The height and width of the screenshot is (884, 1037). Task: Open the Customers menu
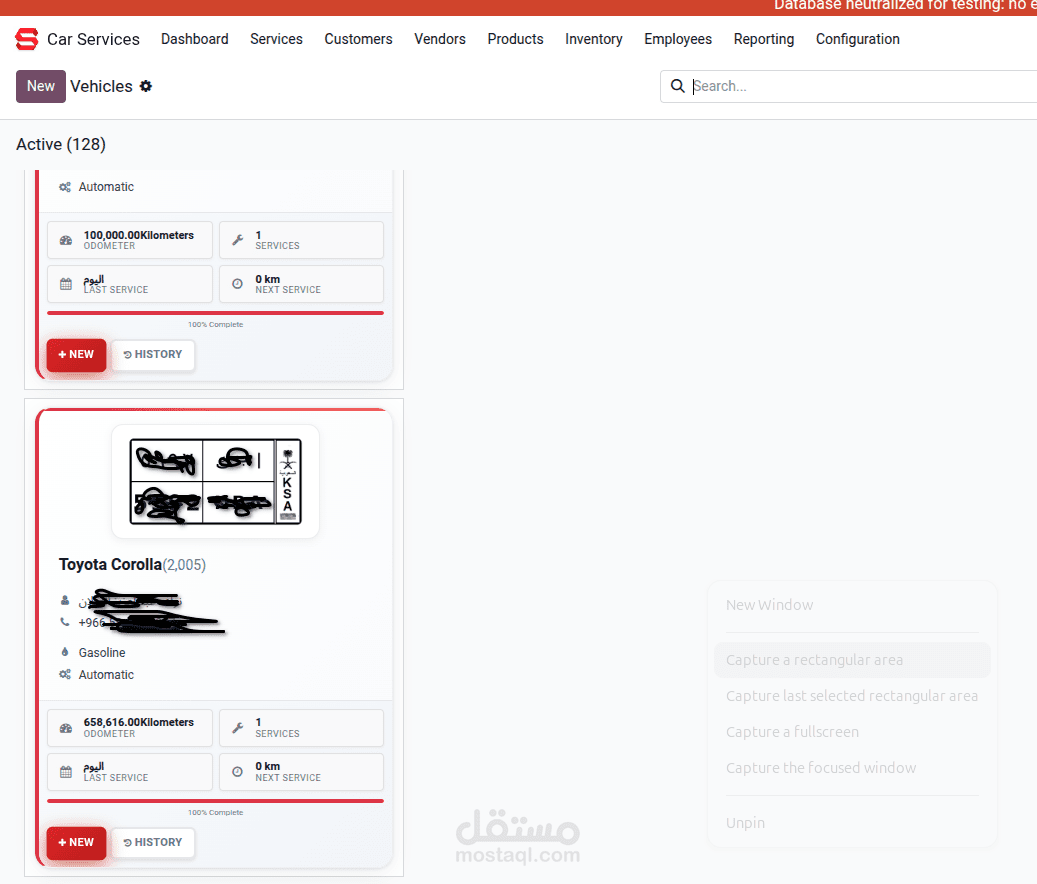[358, 39]
